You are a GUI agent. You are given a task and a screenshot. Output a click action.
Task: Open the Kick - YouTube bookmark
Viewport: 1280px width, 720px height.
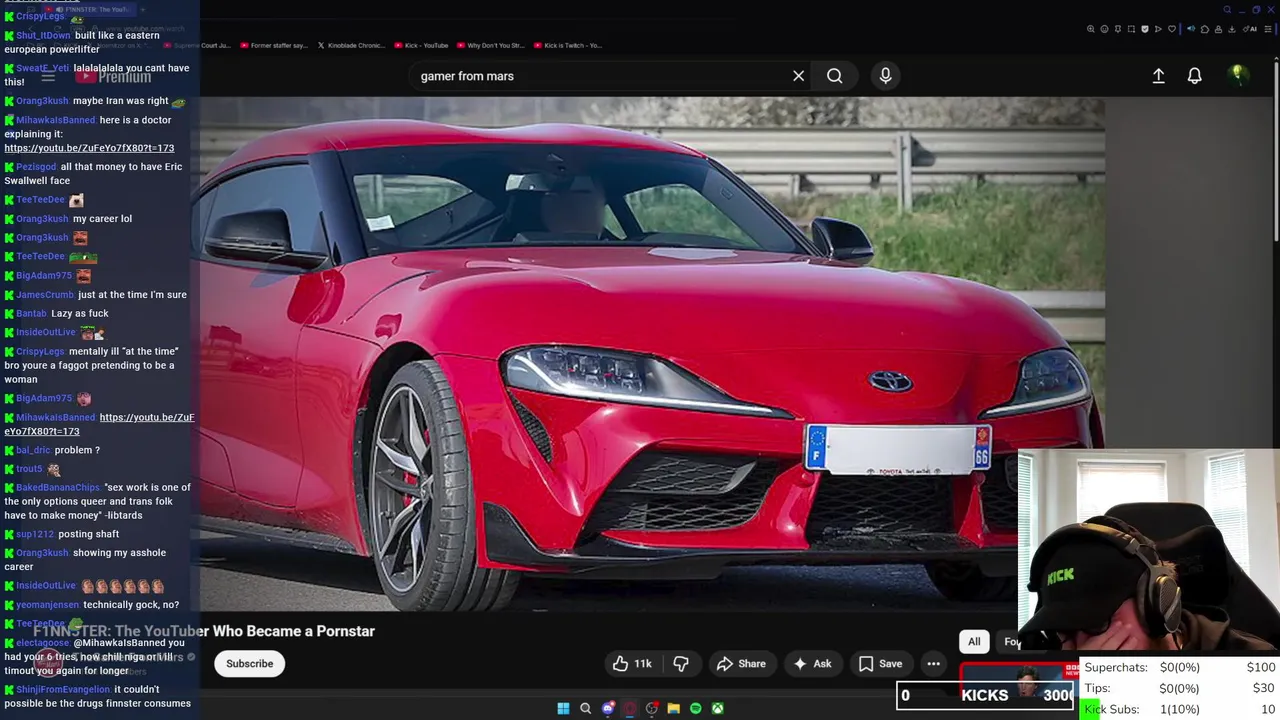point(421,45)
